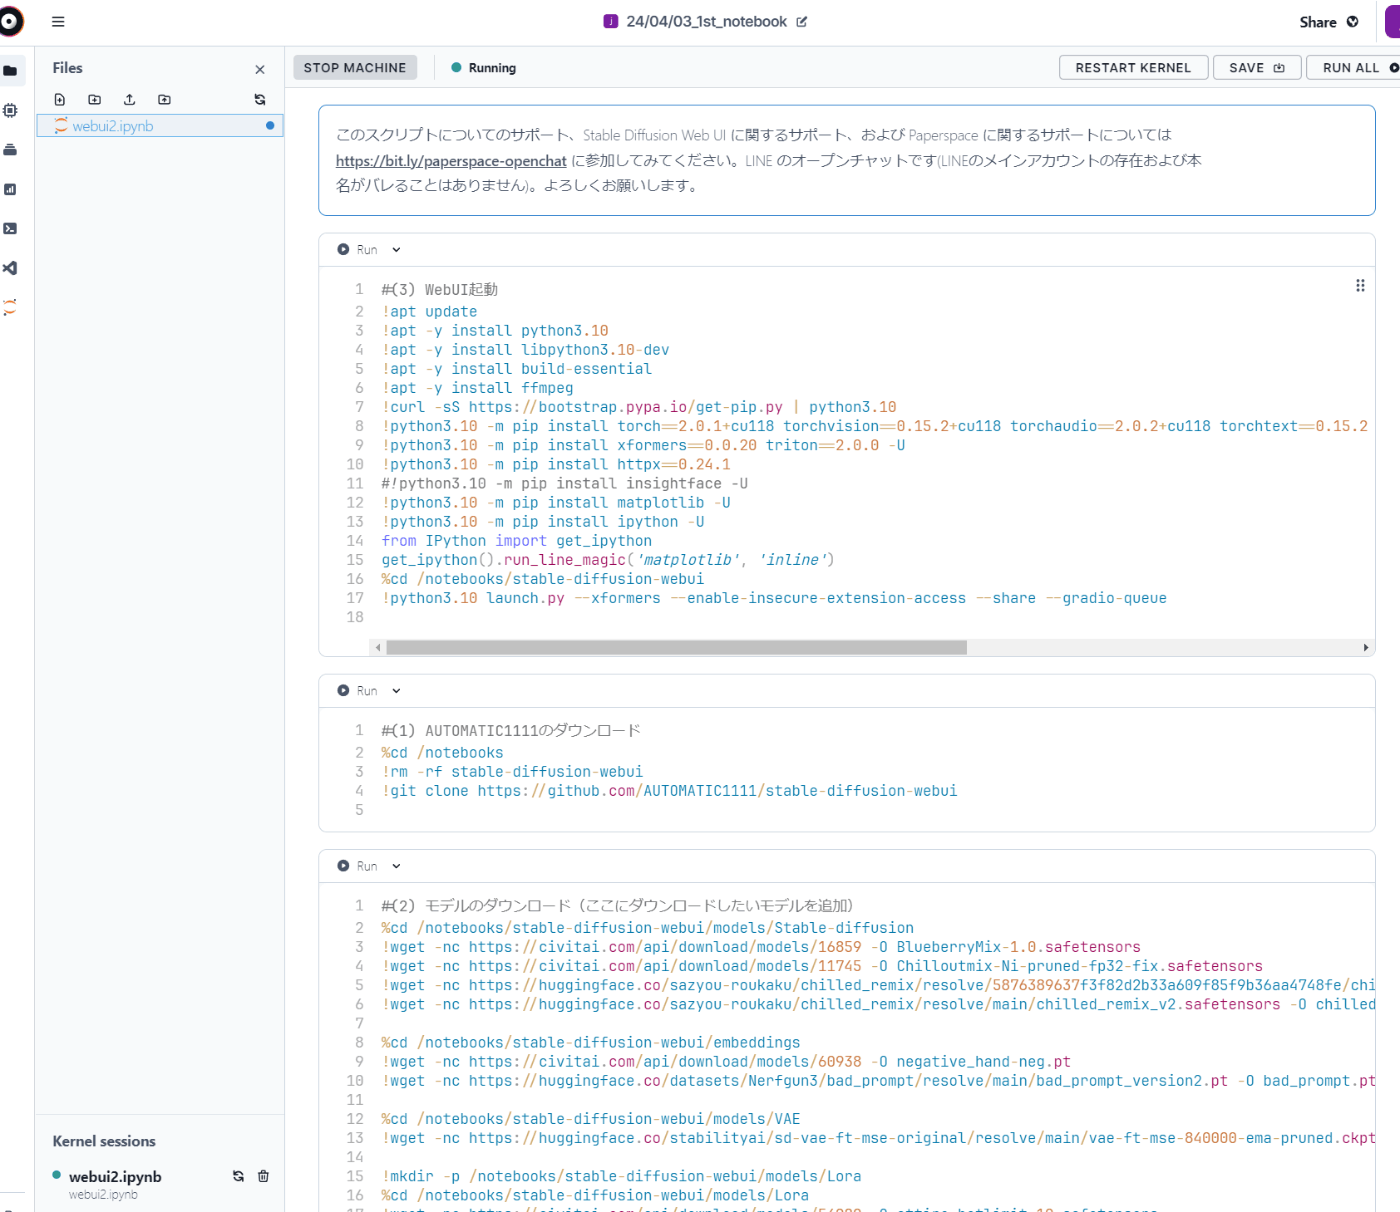Click the '%cd' models/VAE line

click(591, 1119)
